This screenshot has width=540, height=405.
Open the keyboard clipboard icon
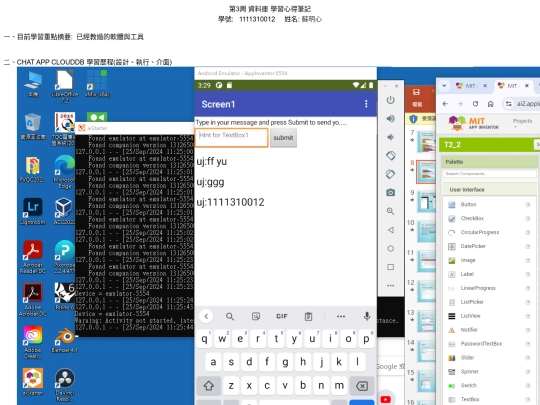[x=308, y=316]
